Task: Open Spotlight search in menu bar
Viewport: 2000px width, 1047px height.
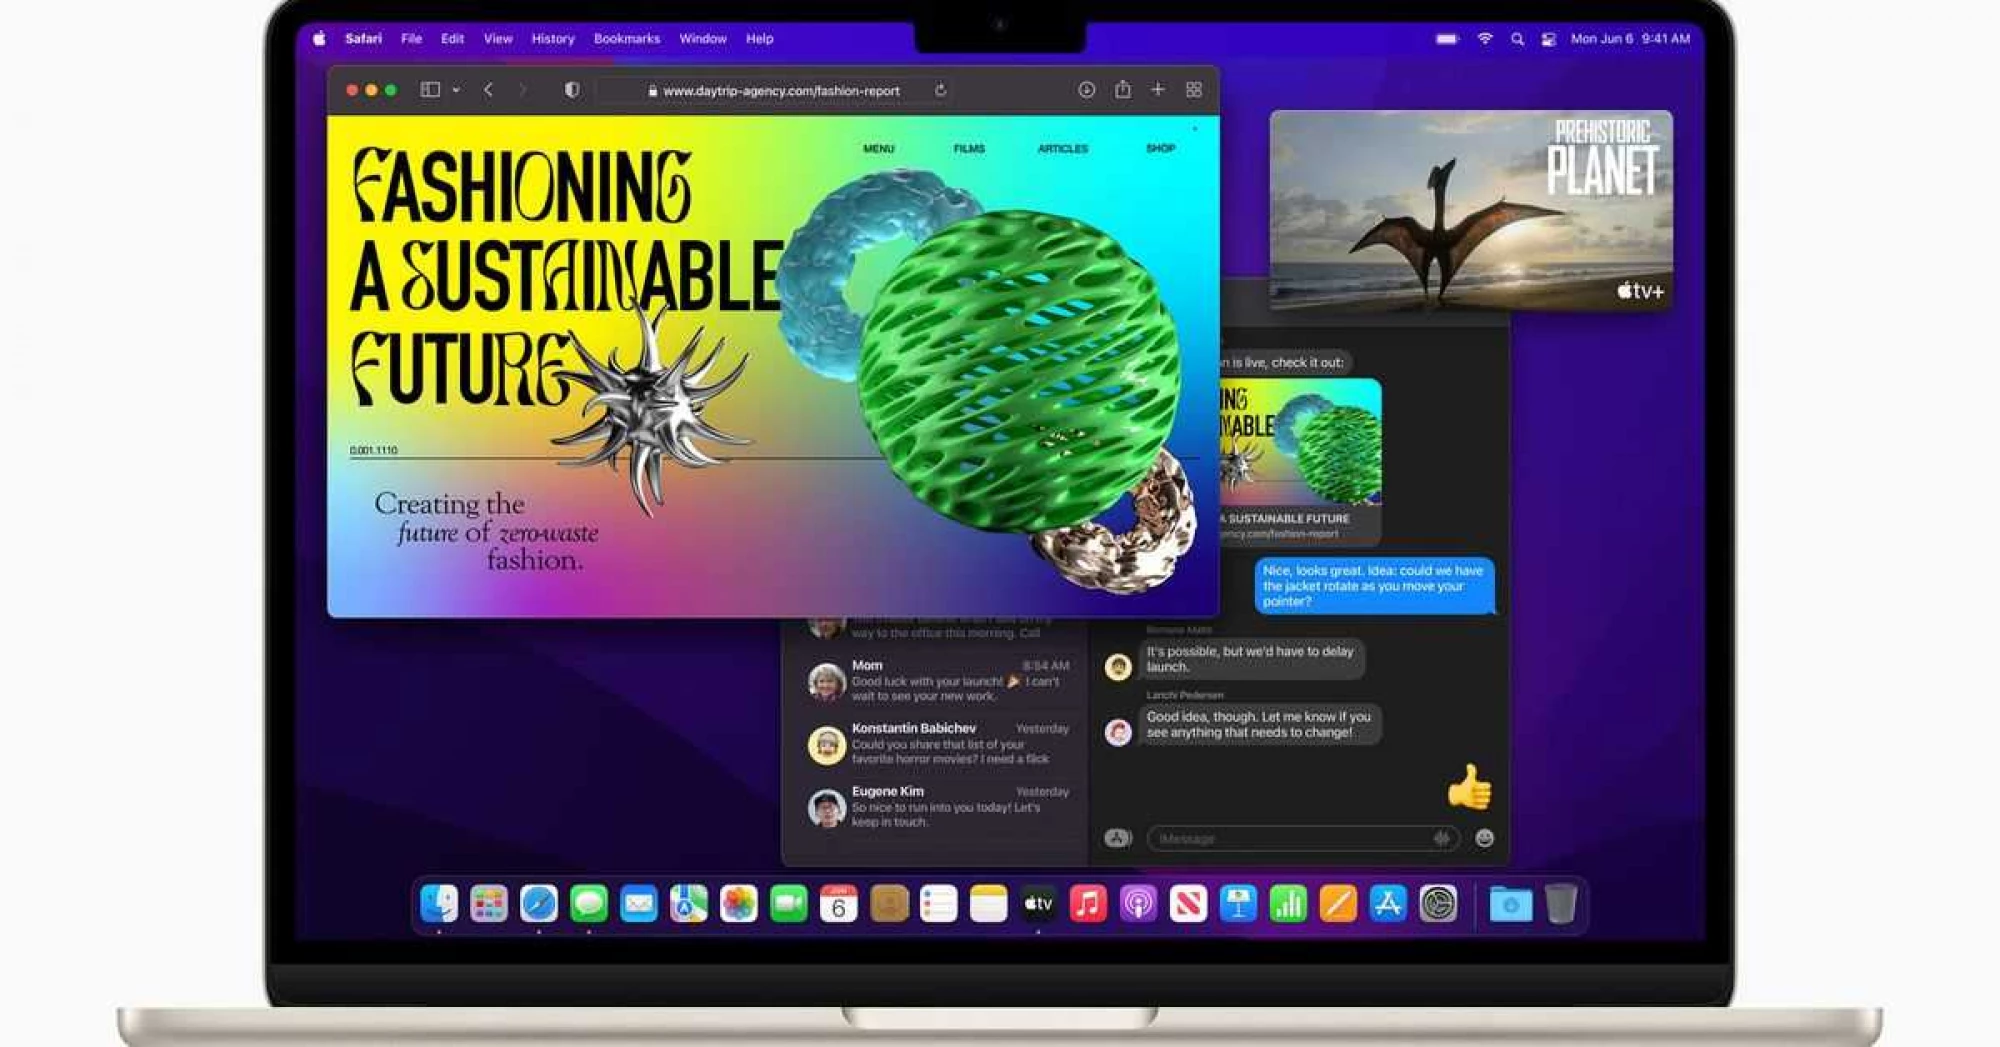Action: click(x=1517, y=39)
